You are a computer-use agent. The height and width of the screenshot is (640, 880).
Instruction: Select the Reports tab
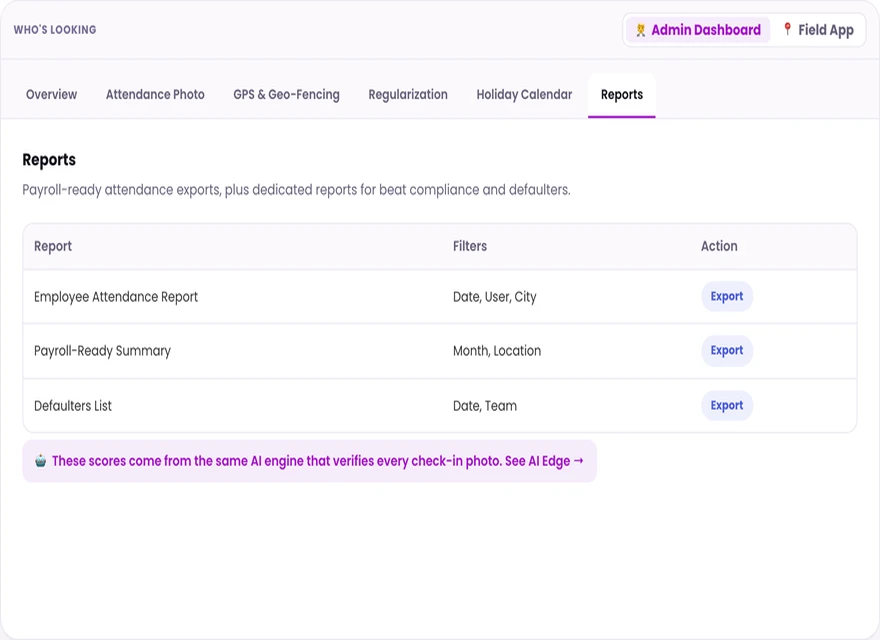pyautogui.click(x=622, y=94)
